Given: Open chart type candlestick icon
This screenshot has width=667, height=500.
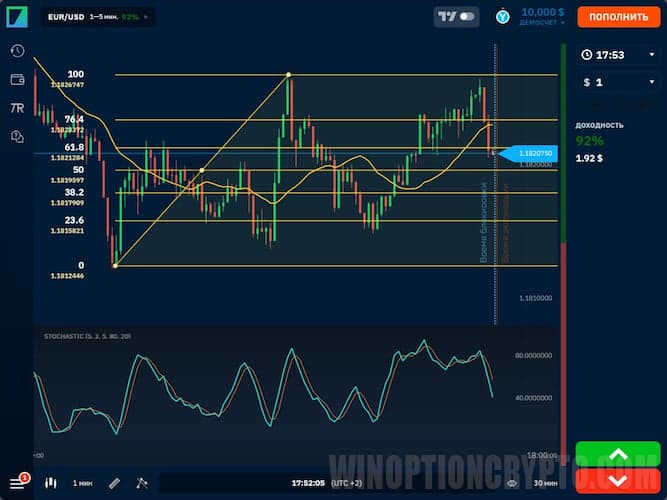Looking at the screenshot, I should (50, 482).
